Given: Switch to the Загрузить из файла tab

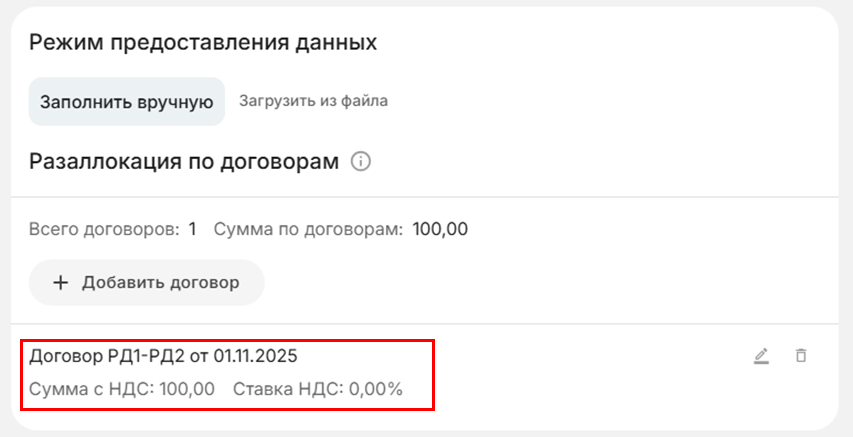Looking at the screenshot, I should 313,101.
